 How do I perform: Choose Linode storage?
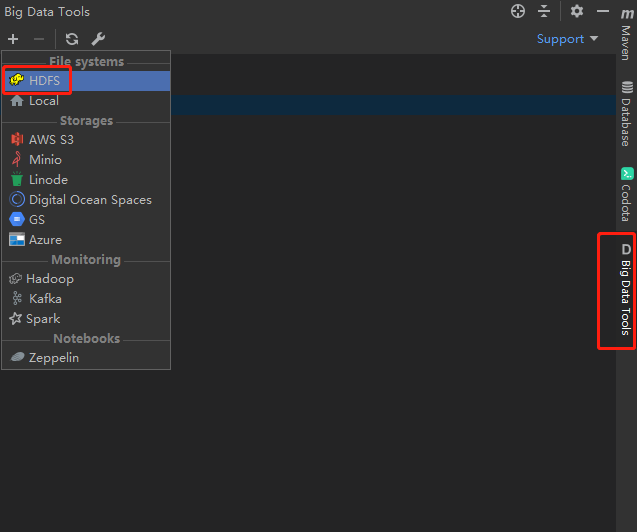(86, 179)
